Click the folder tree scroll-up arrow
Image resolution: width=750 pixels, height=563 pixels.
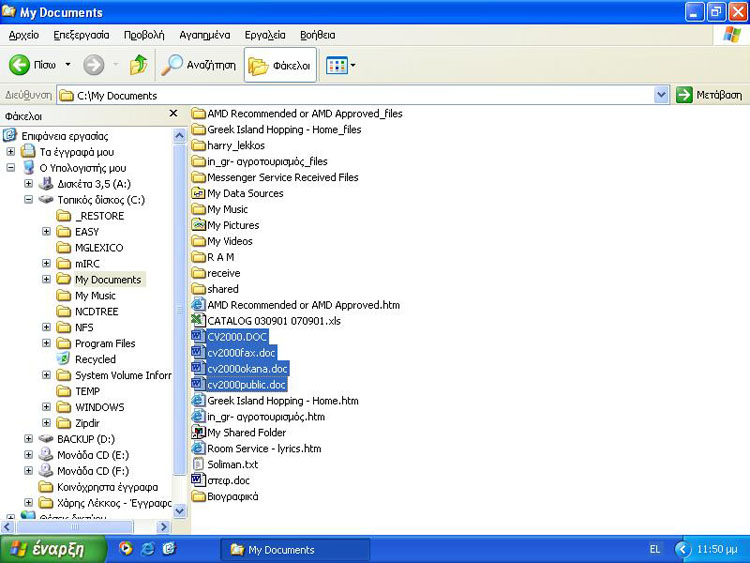click(x=179, y=136)
